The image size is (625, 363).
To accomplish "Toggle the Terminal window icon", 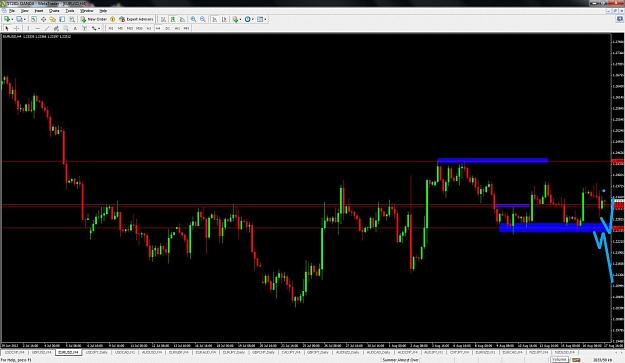I will click(62, 19).
